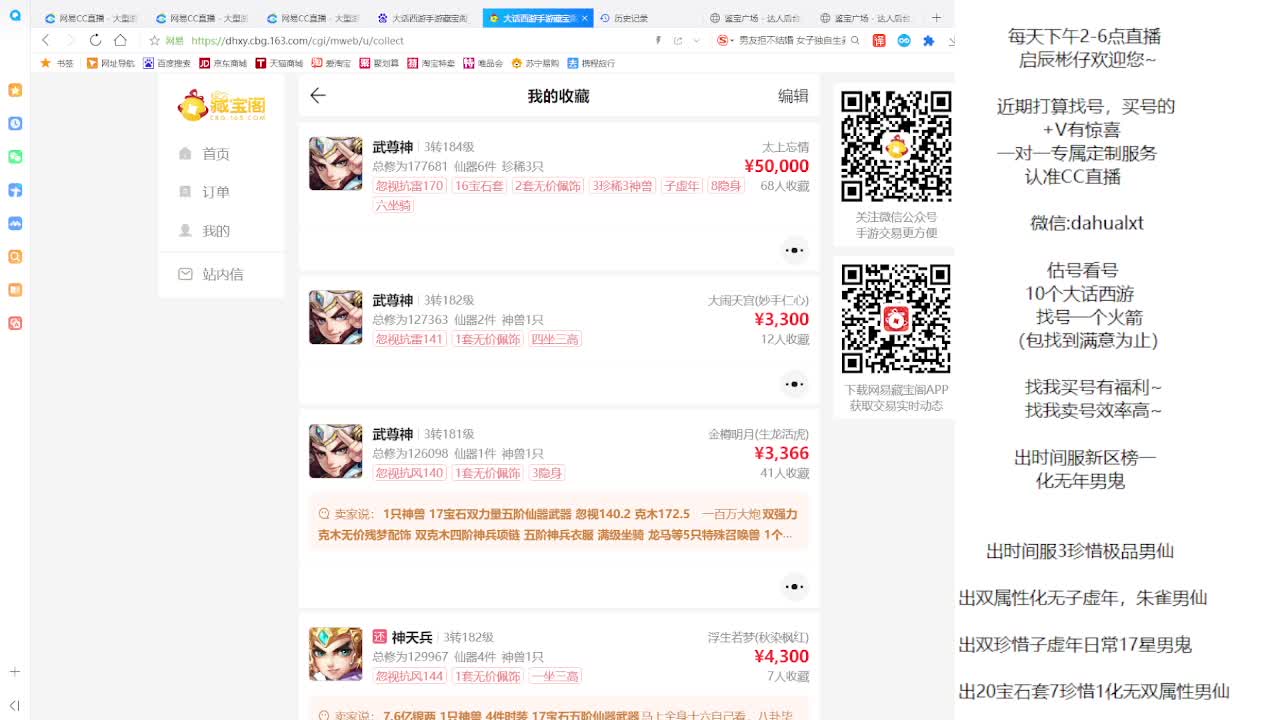
Task: Click the 忽视抗风140 tag
Action: [x=409, y=473]
